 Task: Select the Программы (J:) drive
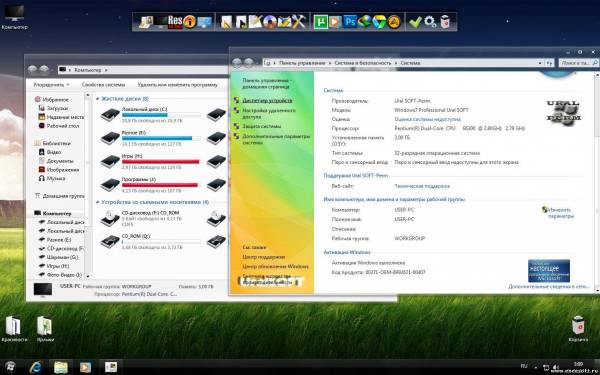click(x=149, y=185)
